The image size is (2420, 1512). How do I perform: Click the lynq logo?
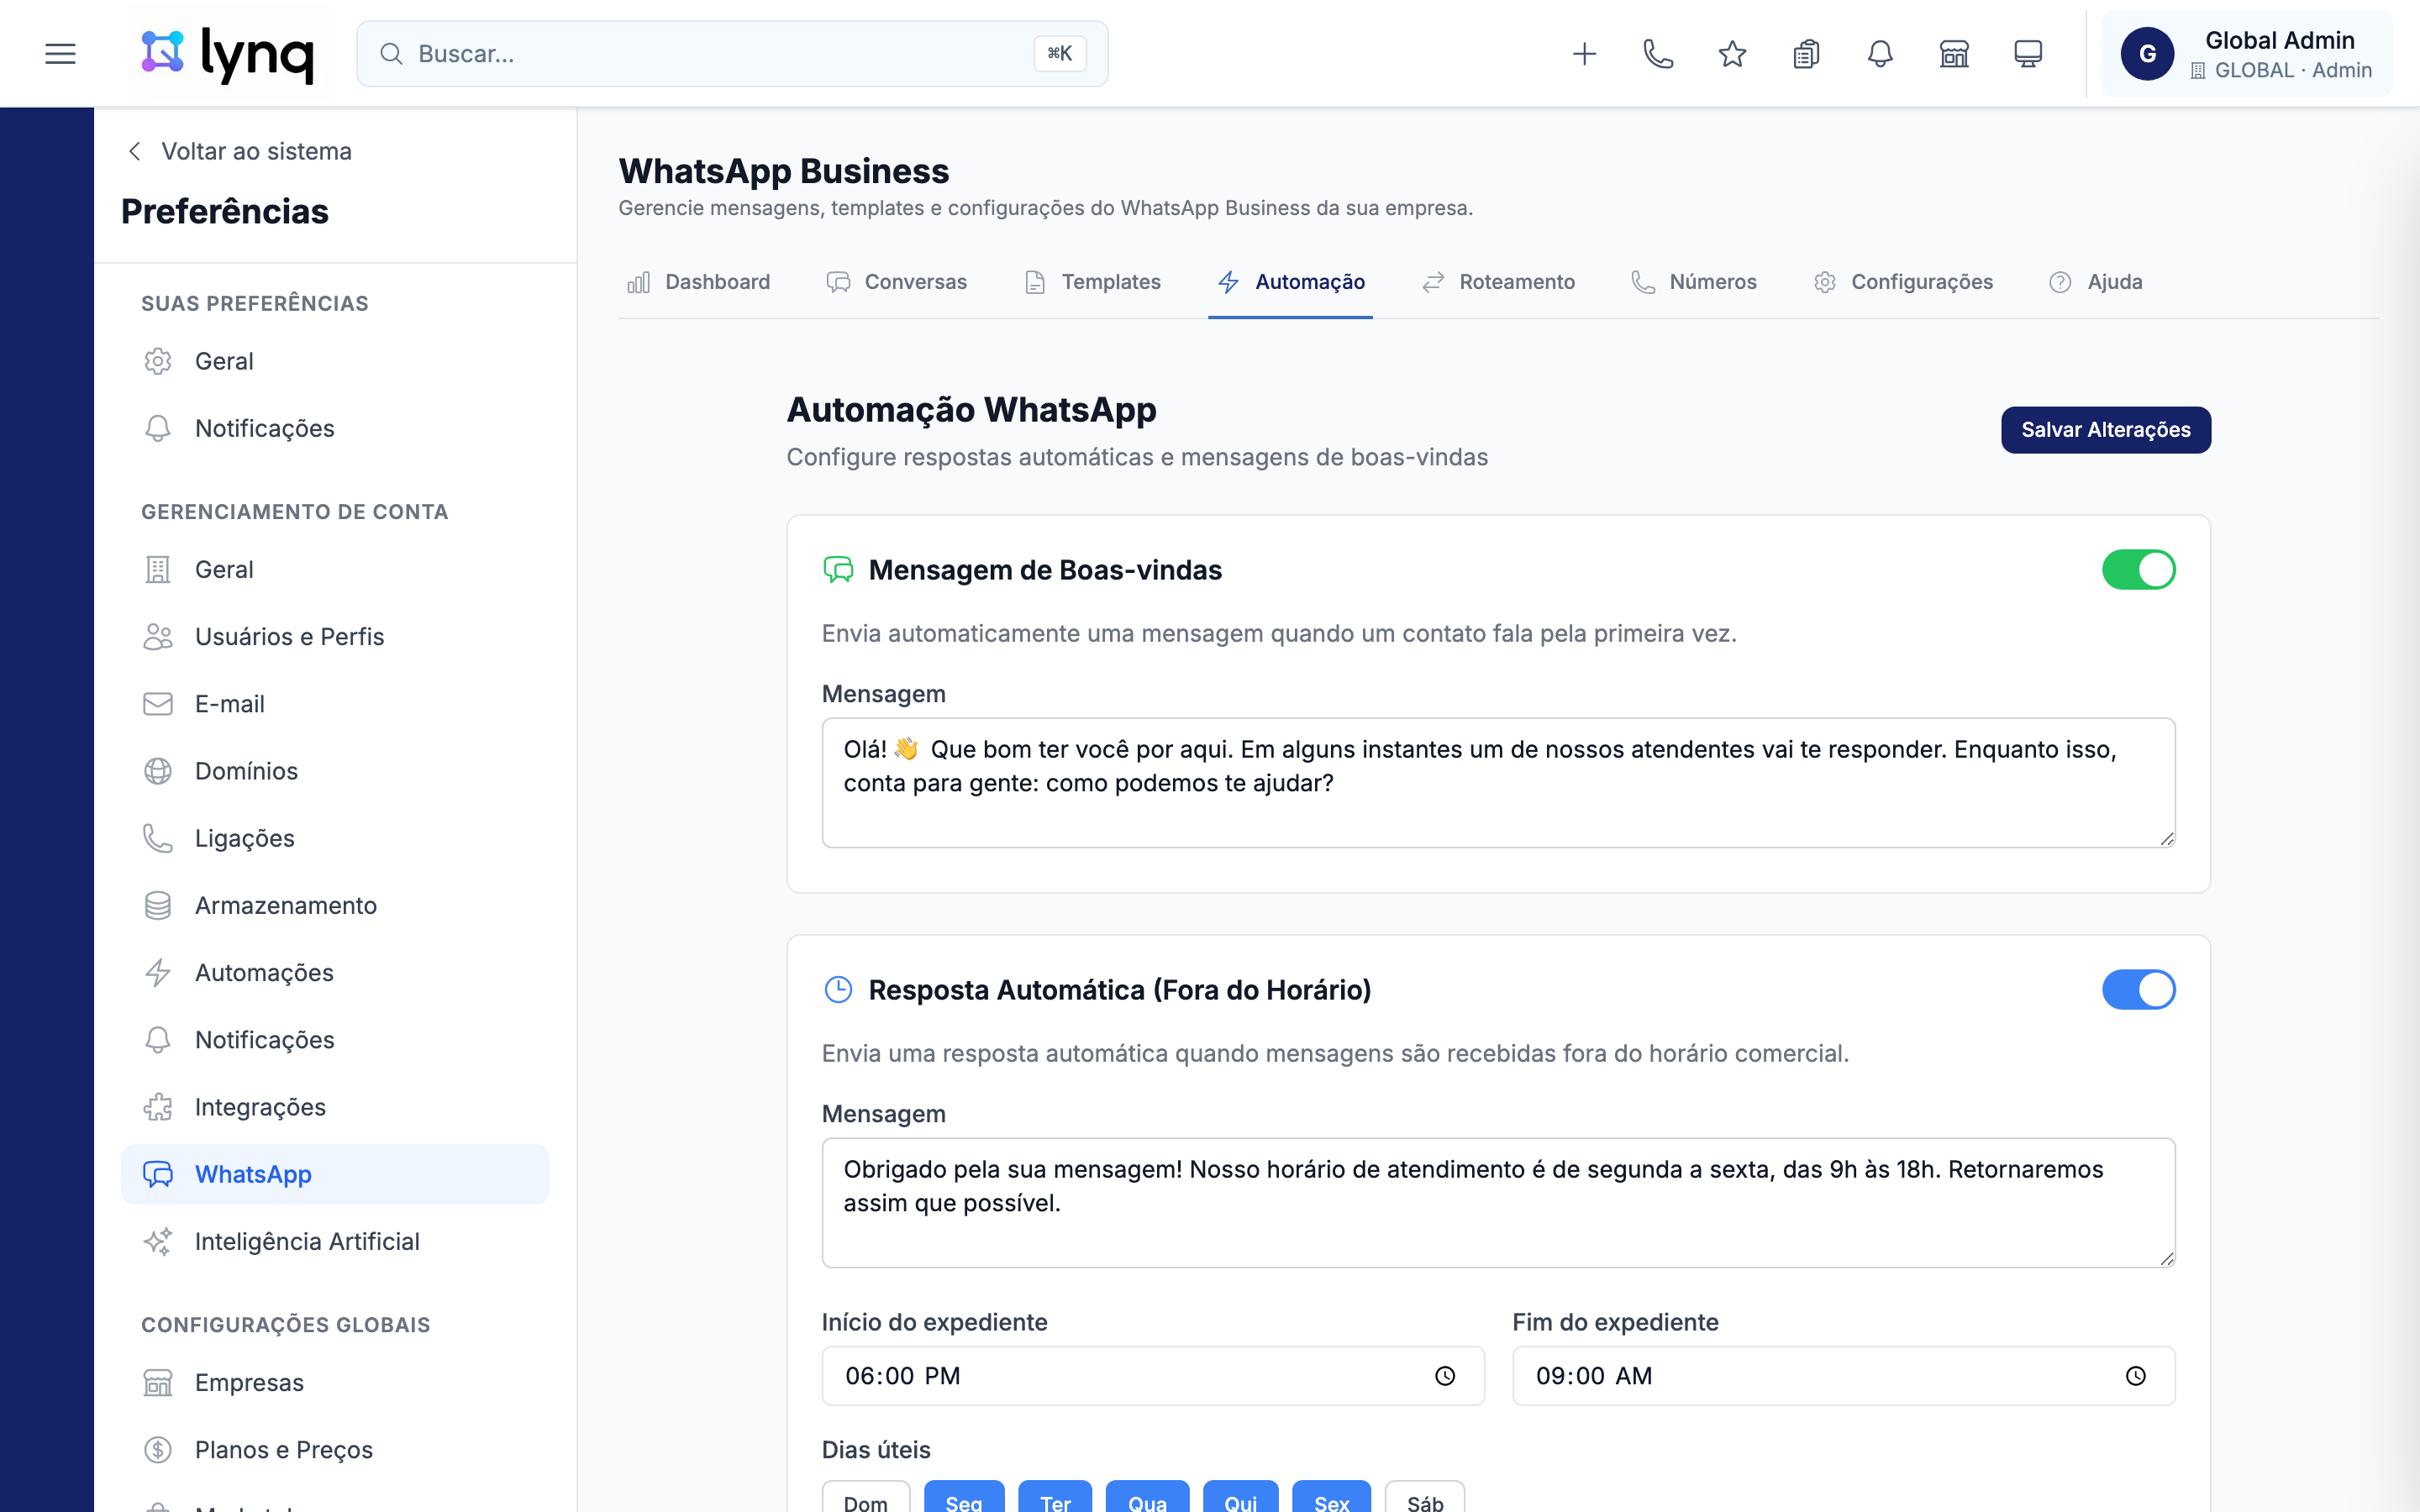click(x=228, y=54)
